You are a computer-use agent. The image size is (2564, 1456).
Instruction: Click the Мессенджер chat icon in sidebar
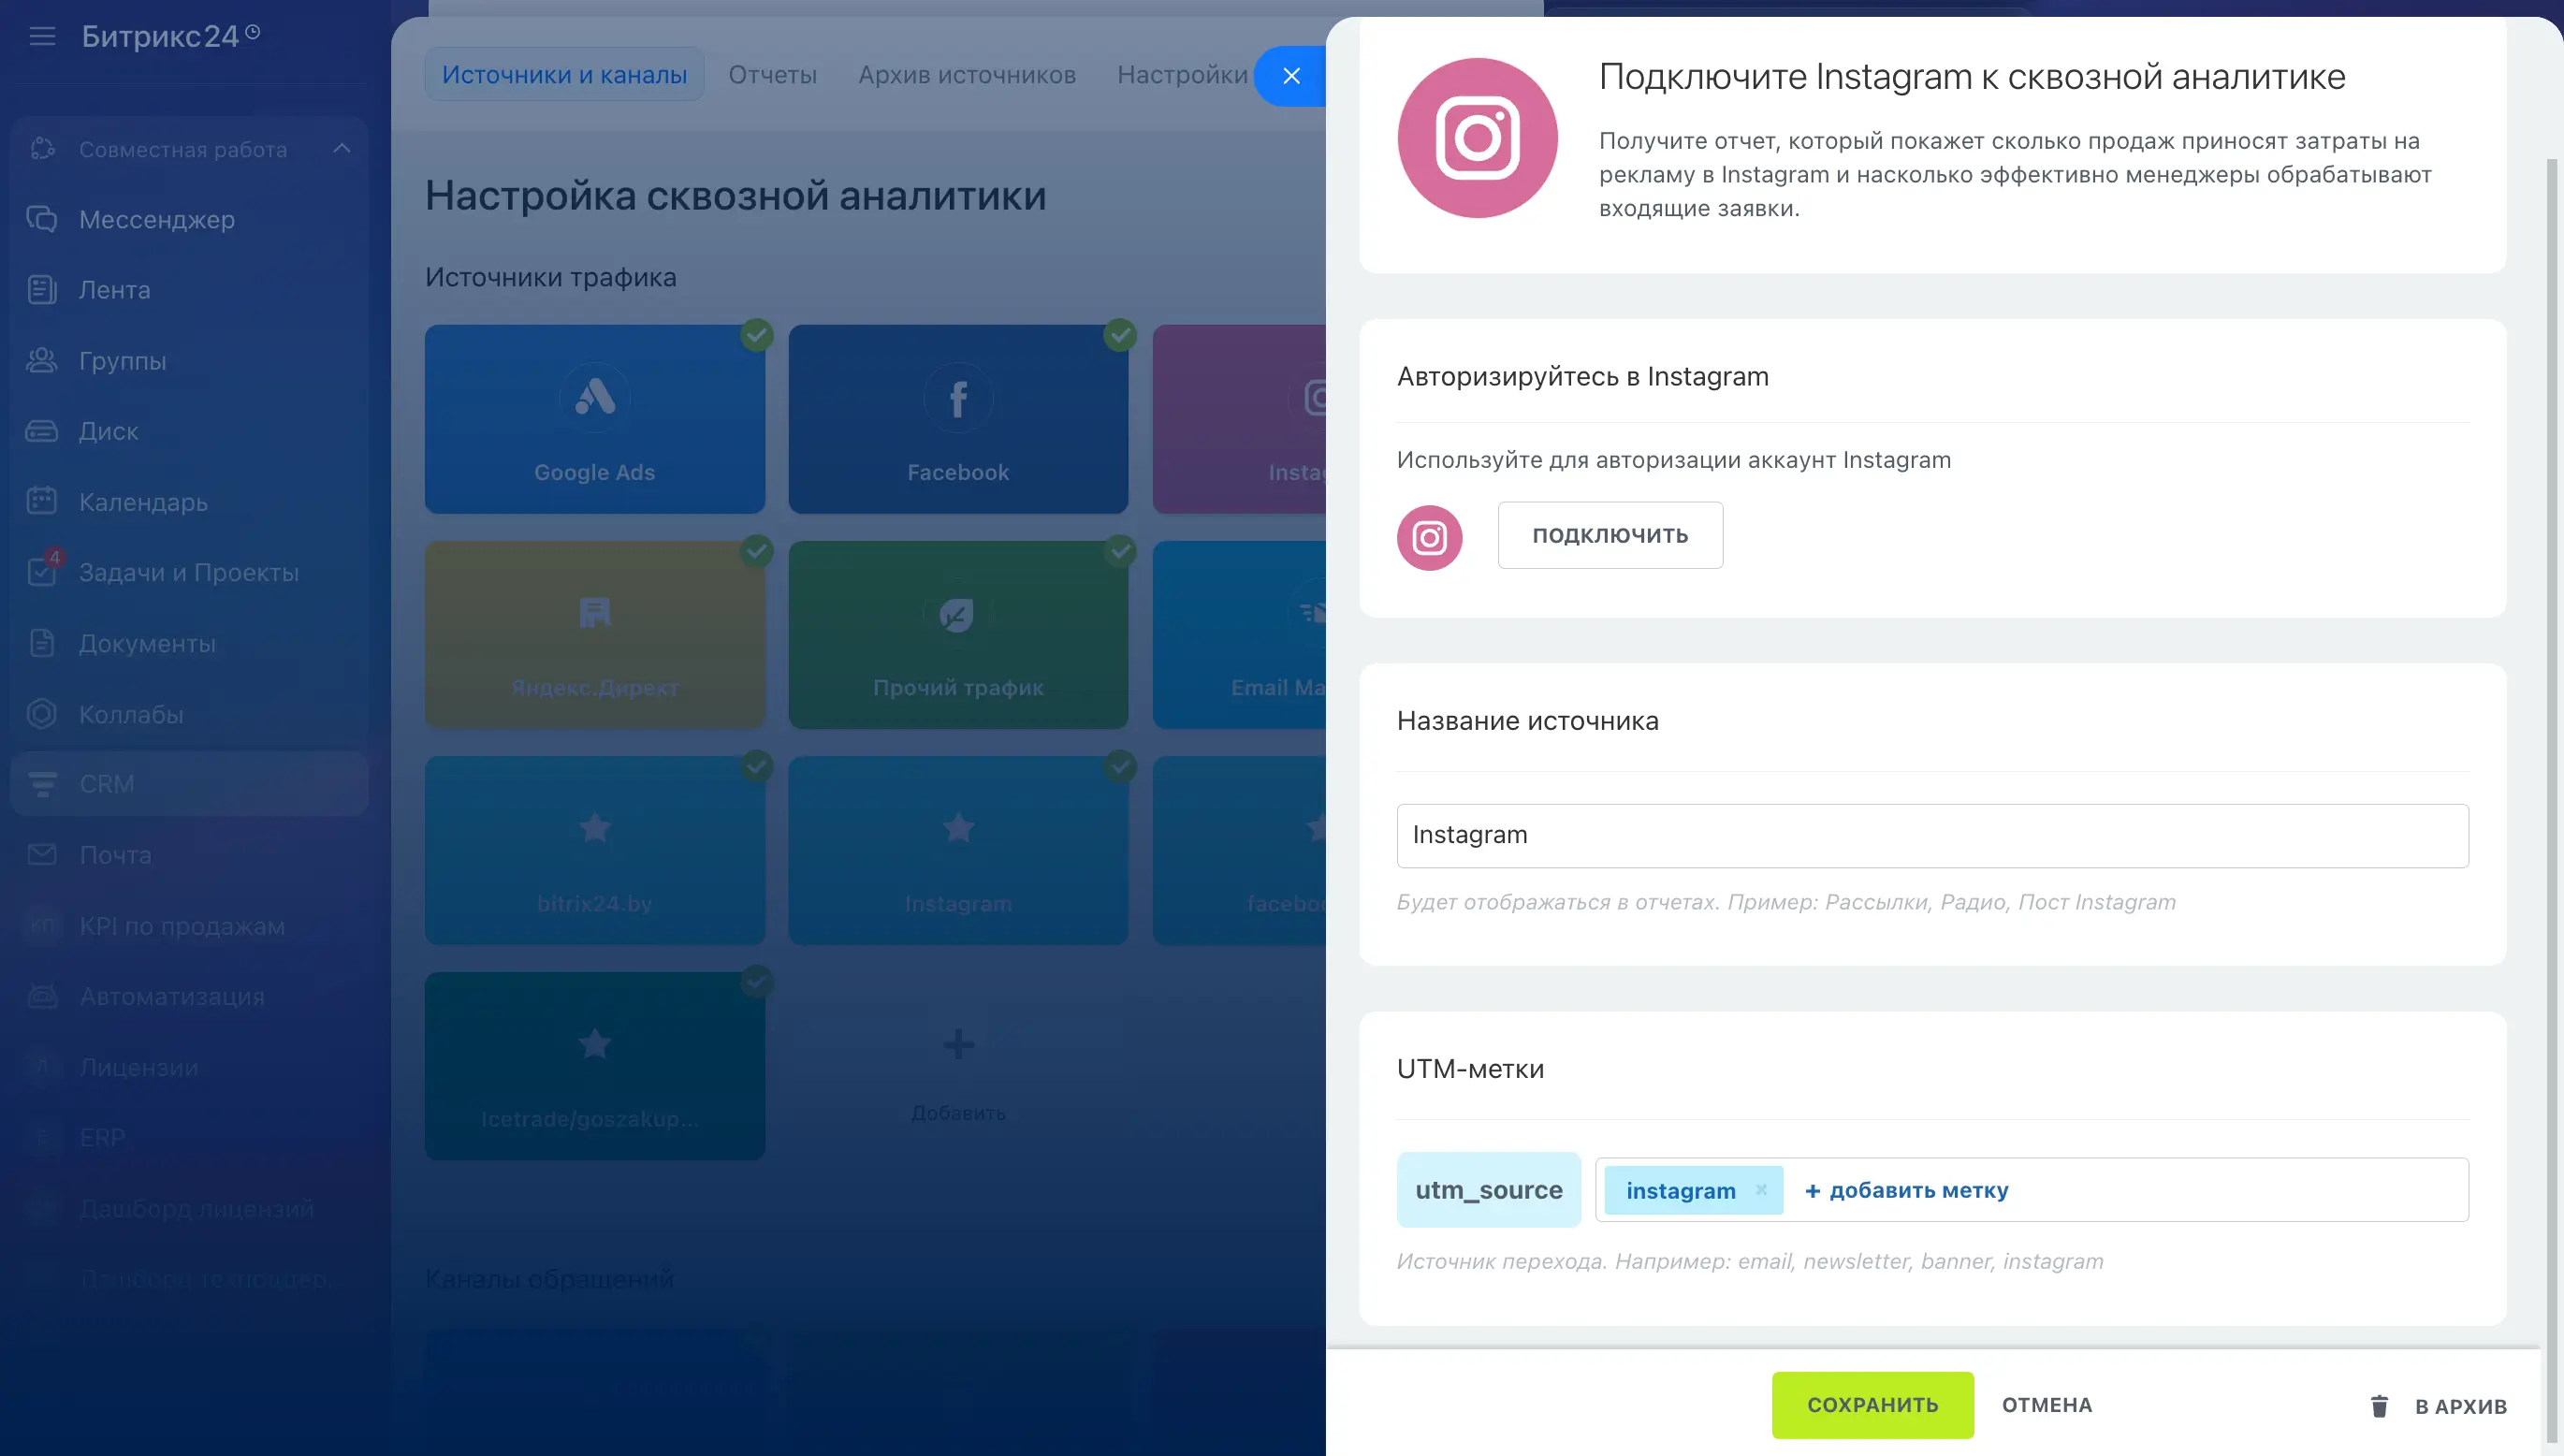coord(42,219)
